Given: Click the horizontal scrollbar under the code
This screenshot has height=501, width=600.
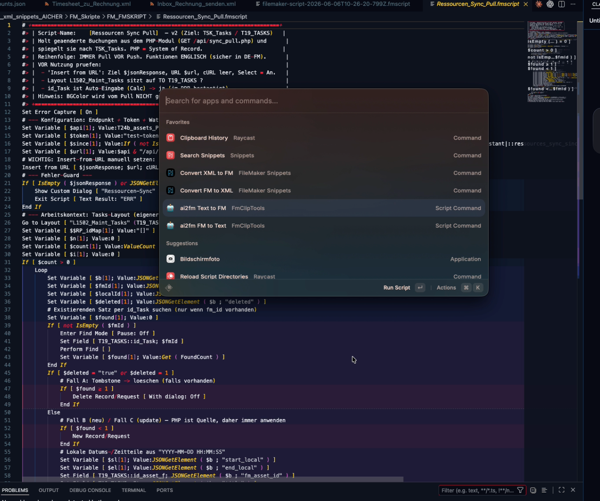Looking at the screenshot, I should pyautogui.click(x=212, y=479).
